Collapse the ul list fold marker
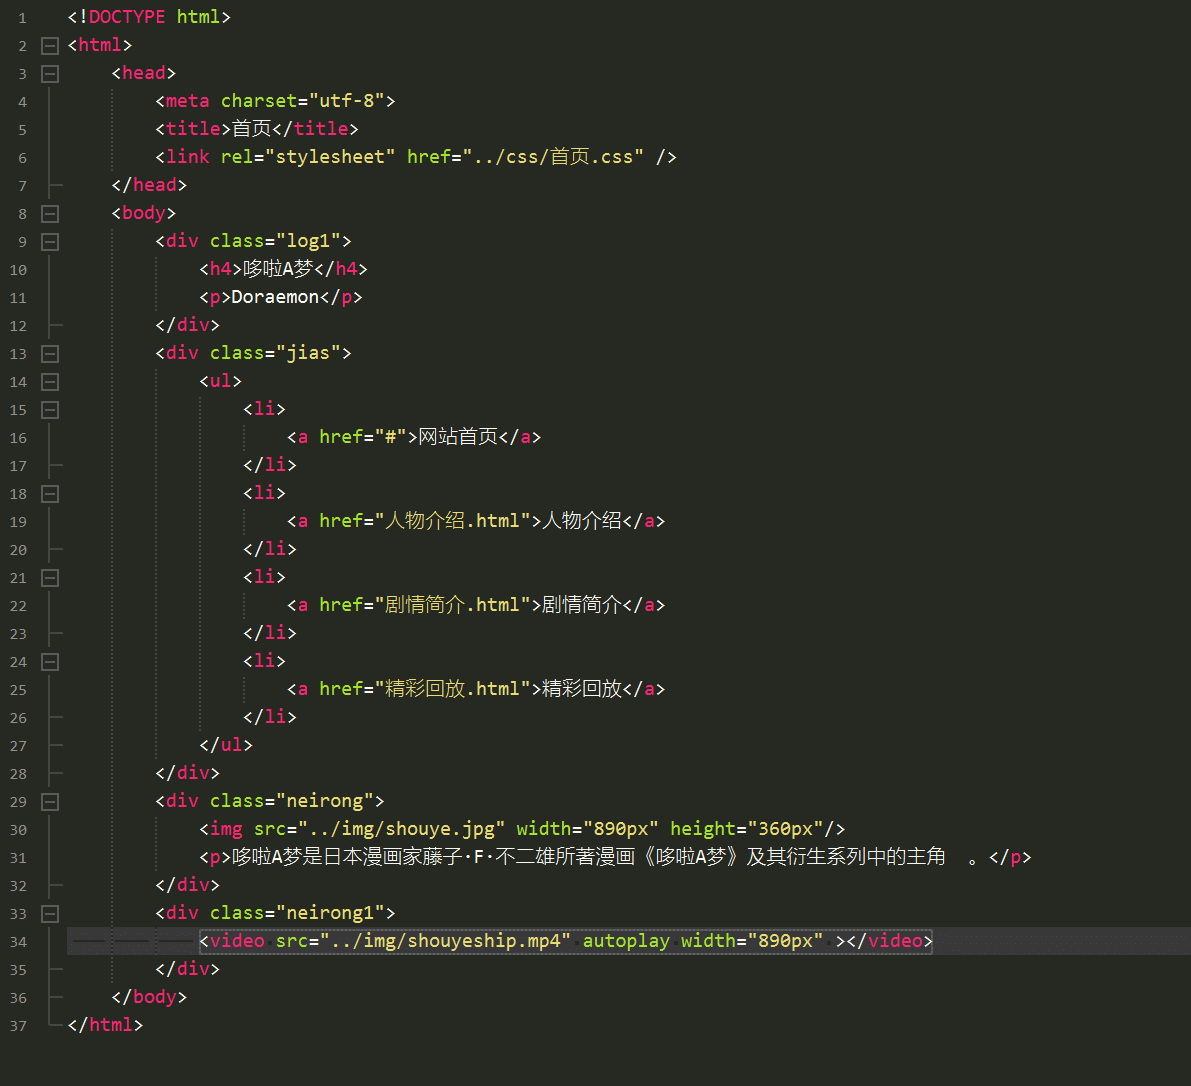Image resolution: width=1191 pixels, height=1086 pixels. (50, 381)
